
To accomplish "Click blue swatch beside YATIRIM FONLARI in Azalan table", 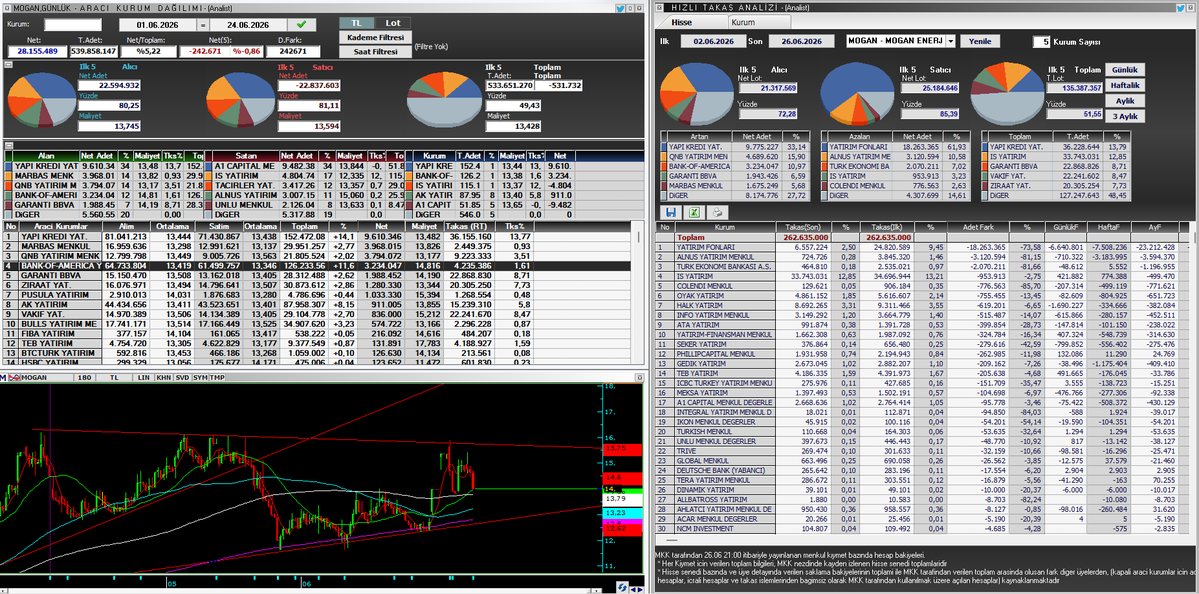I will pos(825,146).
